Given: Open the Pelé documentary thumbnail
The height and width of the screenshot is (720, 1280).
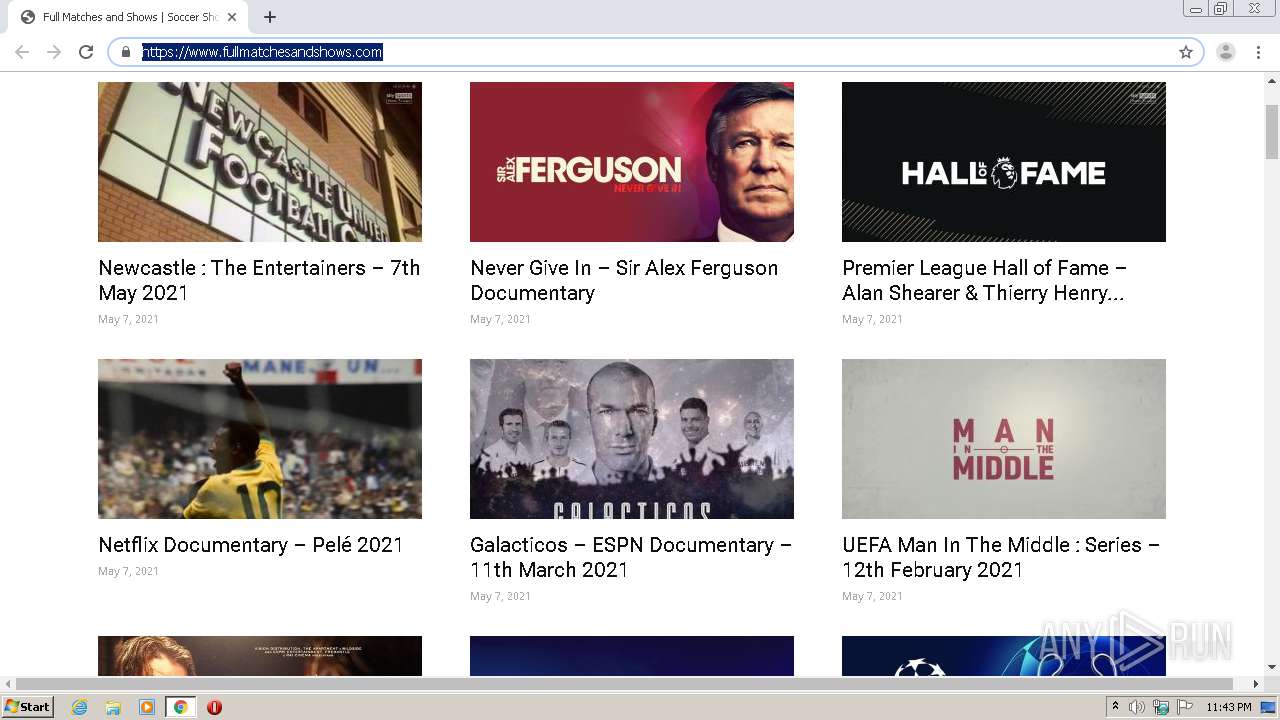Looking at the screenshot, I should coord(260,439).
